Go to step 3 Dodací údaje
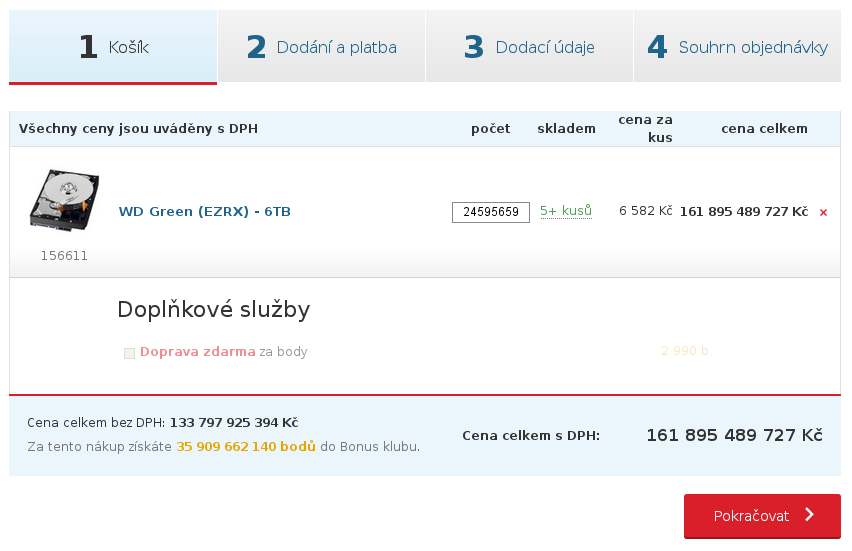This screenshot has width=852, height=551. pos(529,47)
